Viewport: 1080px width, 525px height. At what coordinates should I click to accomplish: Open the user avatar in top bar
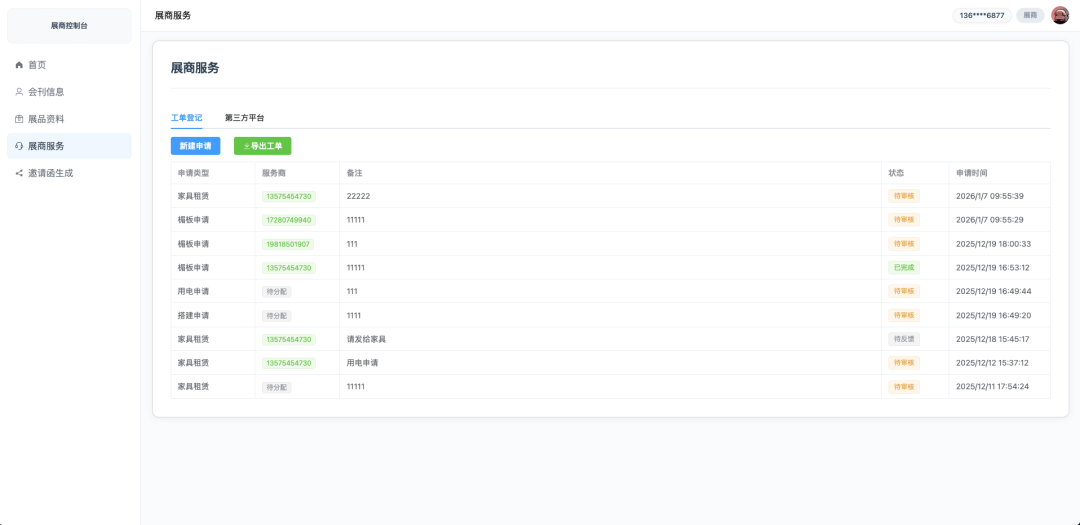click(x=1060, y=15)
